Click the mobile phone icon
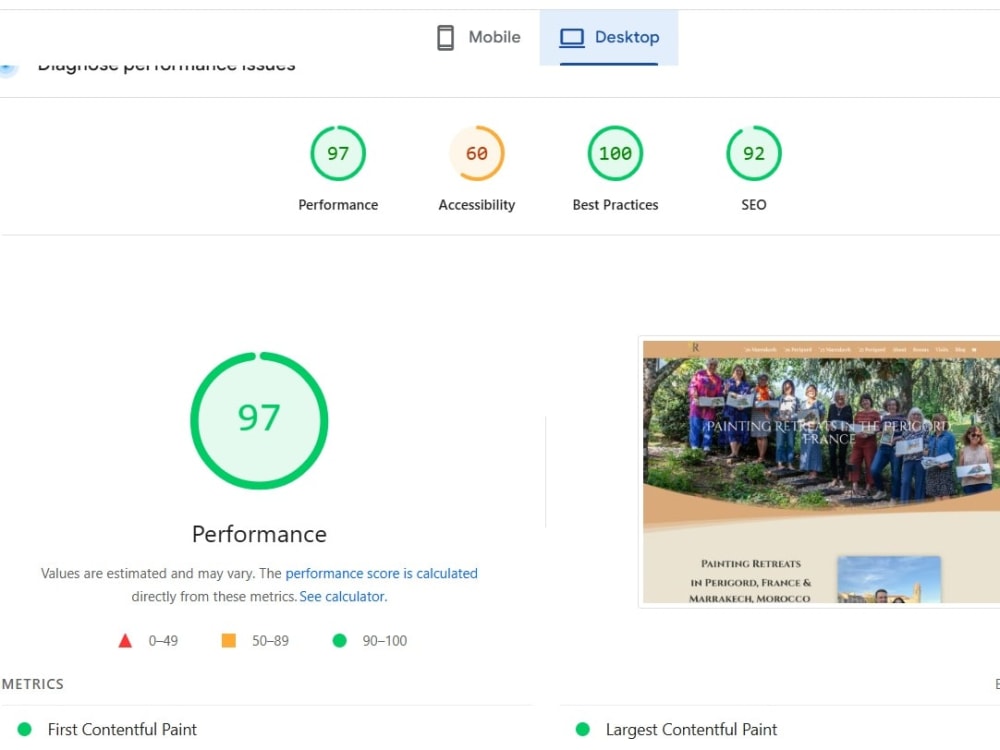Image resolution: width=1000 pixels, height=750 pixels. point(445,38)
